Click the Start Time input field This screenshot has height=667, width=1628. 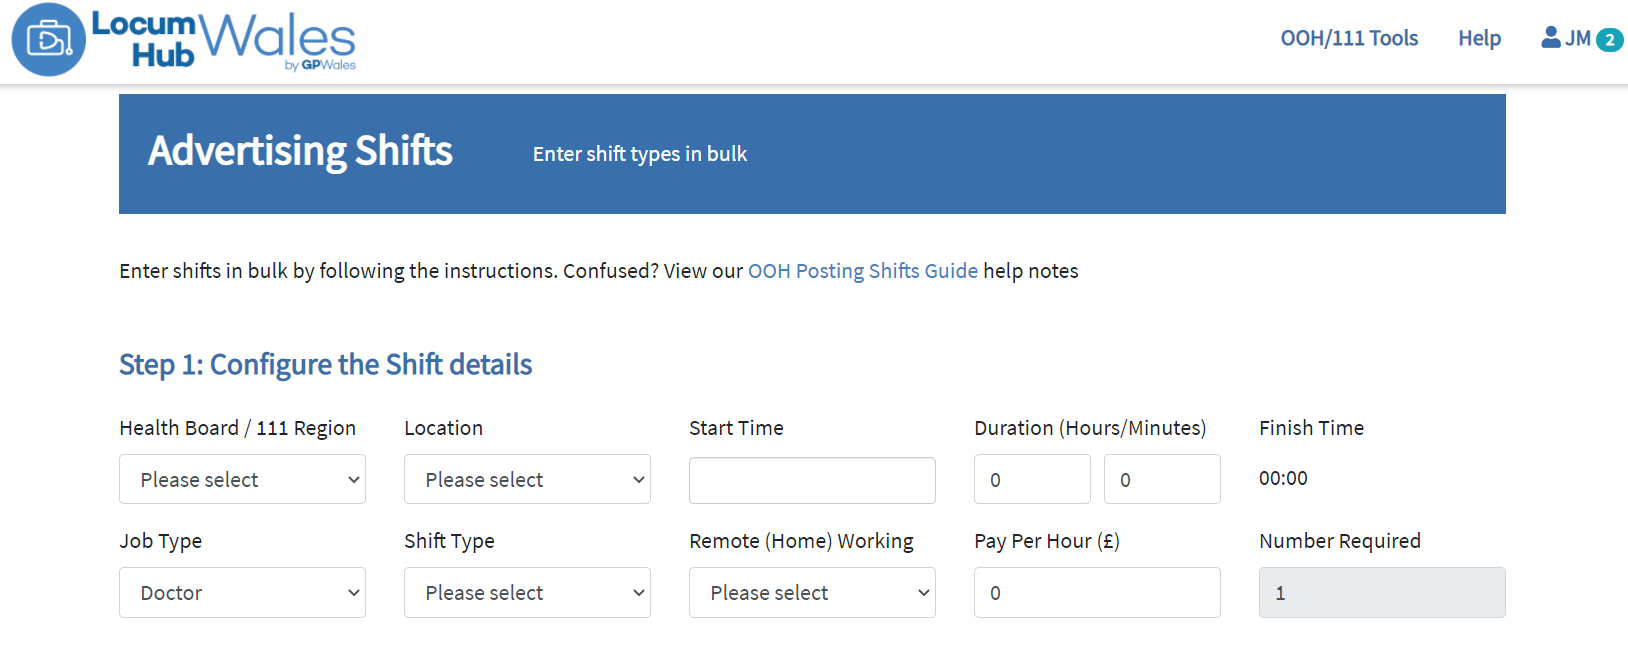(812, 481)
